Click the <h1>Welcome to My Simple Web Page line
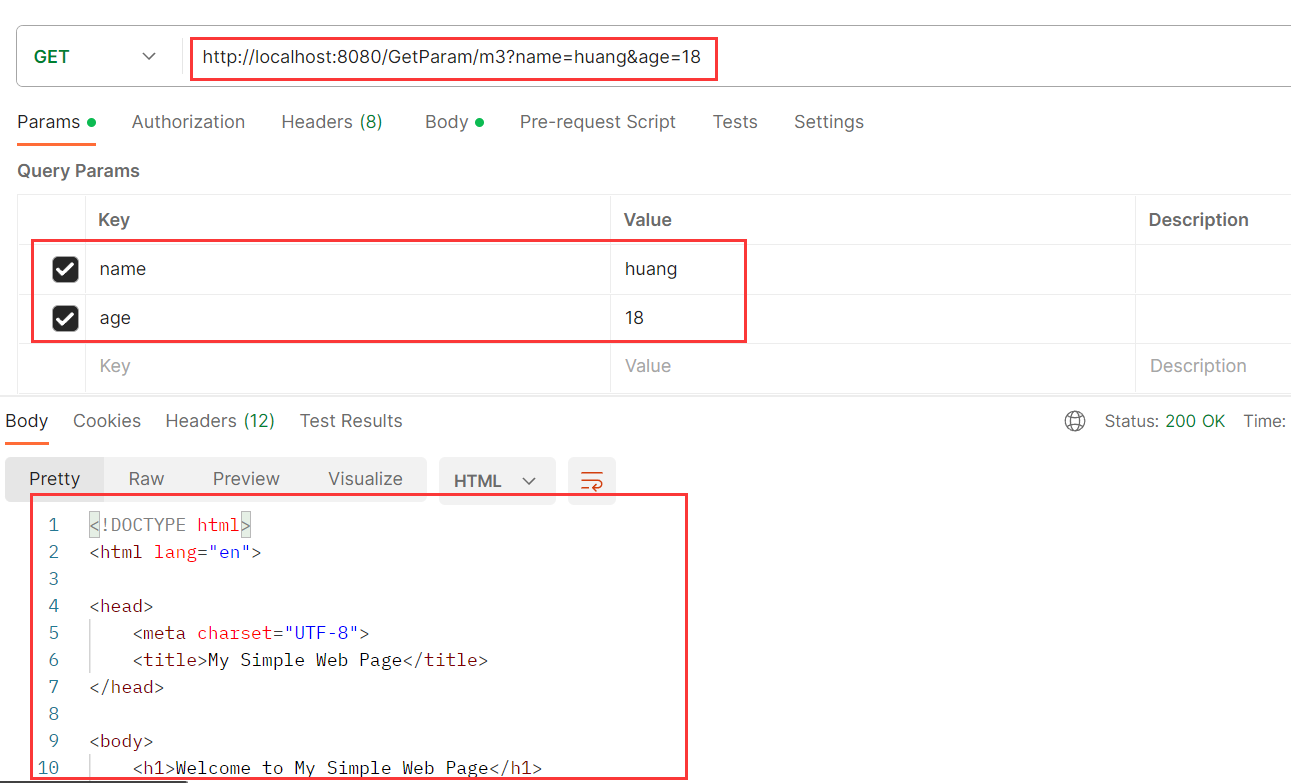 click(x=337, y=768)
